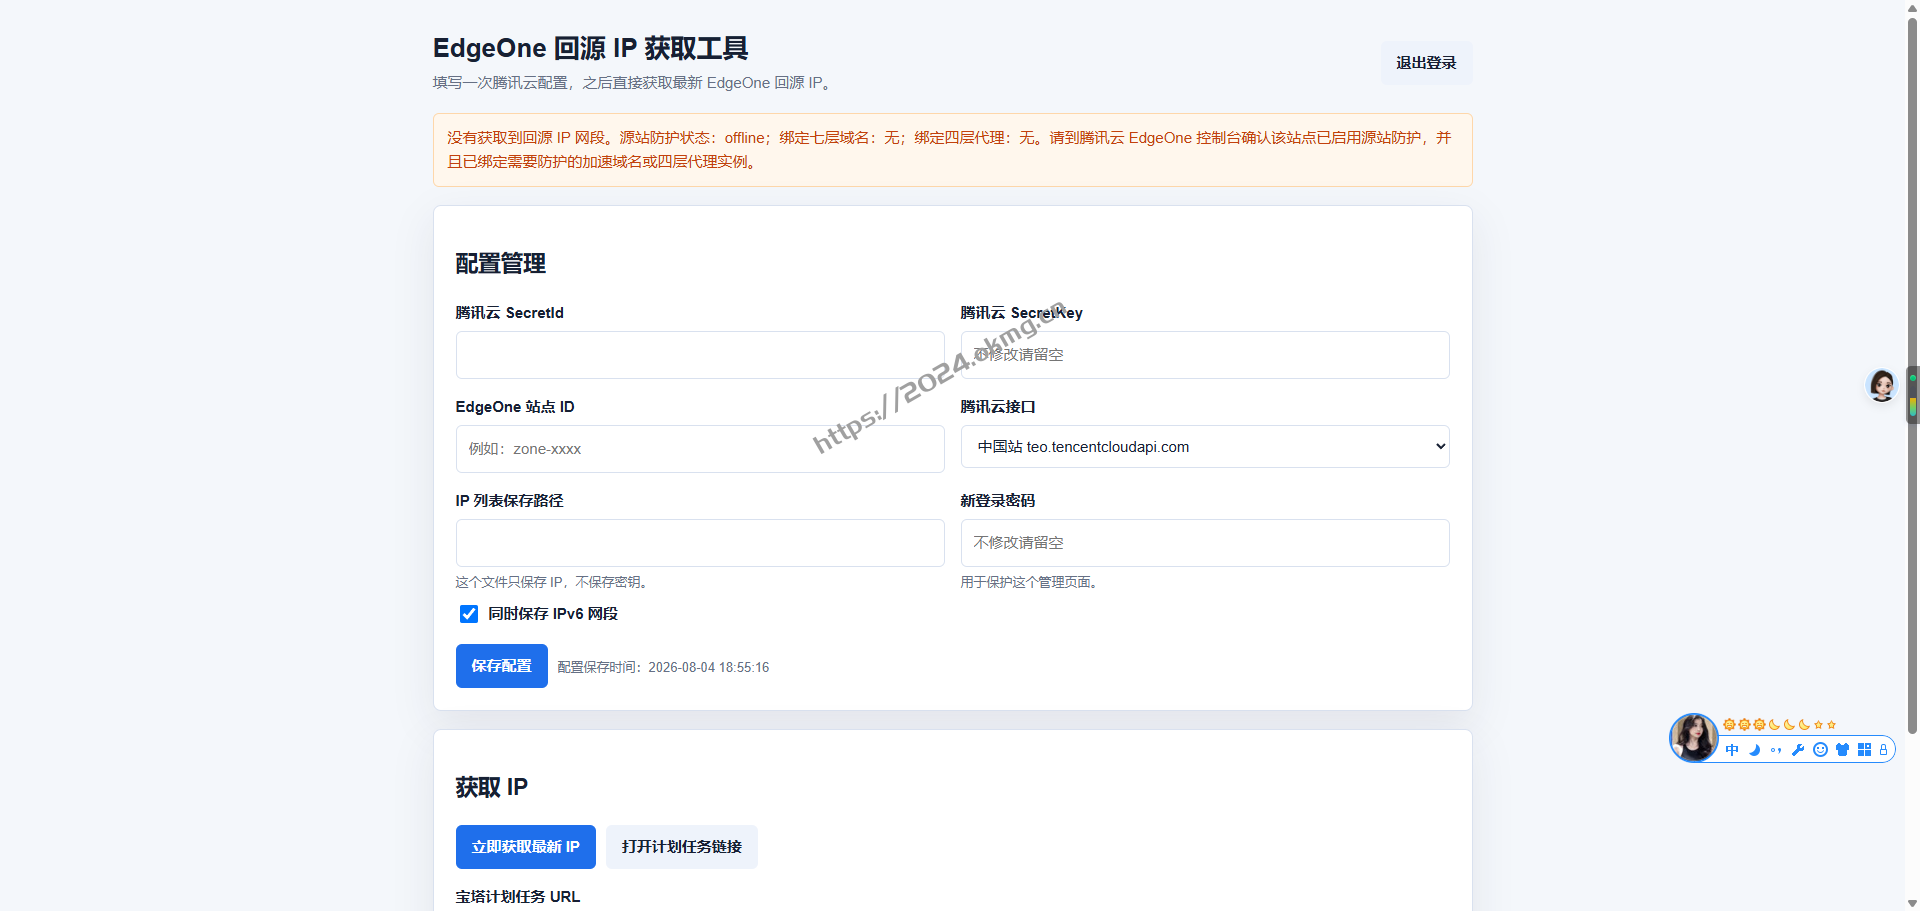Focus IP 列表保存路径 input field
Image resolution: width=1920 pixels, height=911 pixels.
[700, 543]
